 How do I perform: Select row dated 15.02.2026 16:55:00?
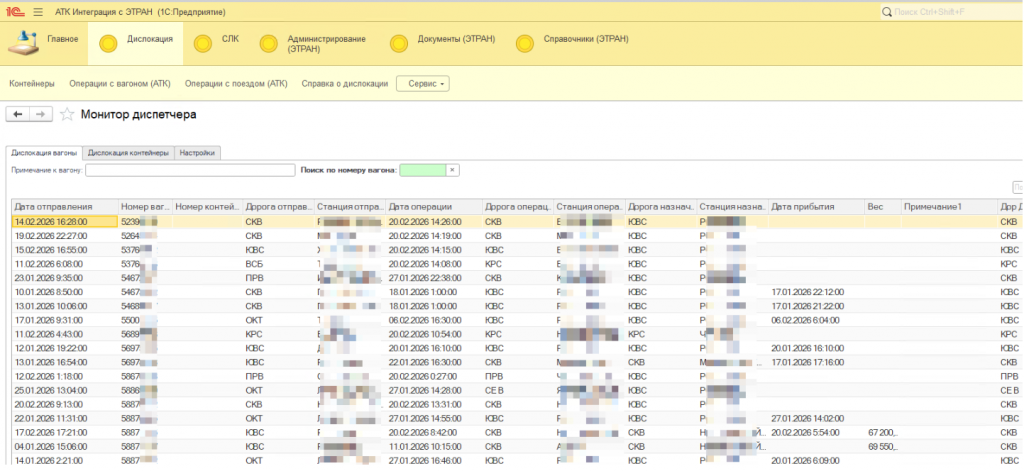coord(517,250)
